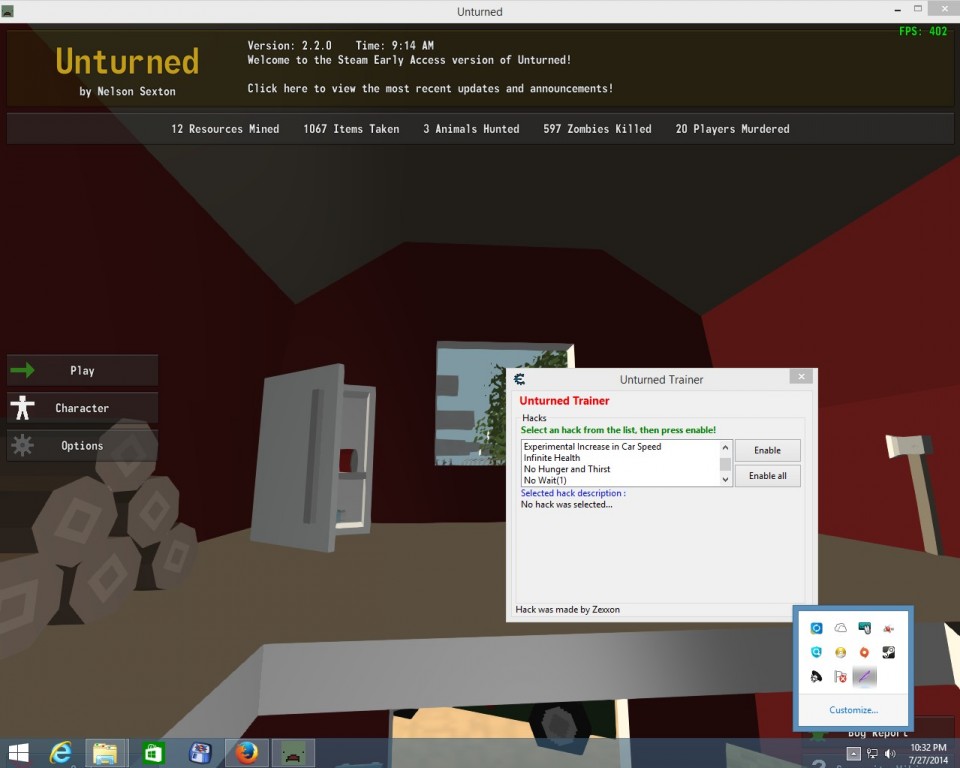Click the blue floppy-disk taskbar icon
This screenshot has height=768, width=960.
point(200,753)
